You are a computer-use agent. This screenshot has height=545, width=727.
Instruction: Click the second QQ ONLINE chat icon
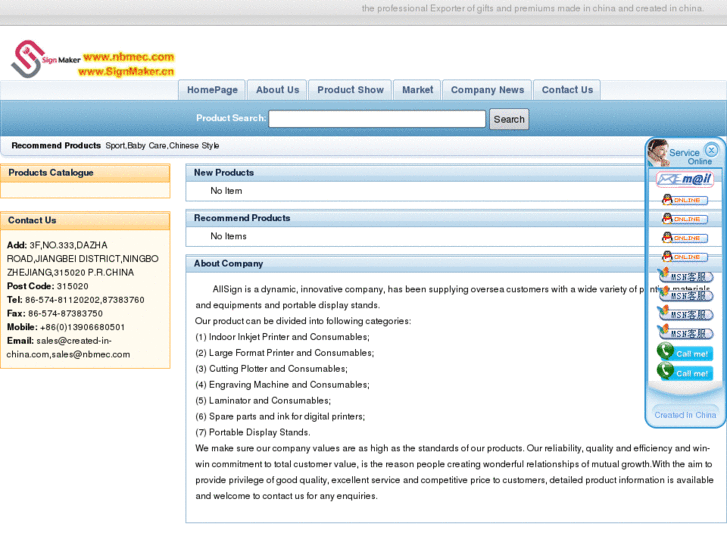point(685,219)
